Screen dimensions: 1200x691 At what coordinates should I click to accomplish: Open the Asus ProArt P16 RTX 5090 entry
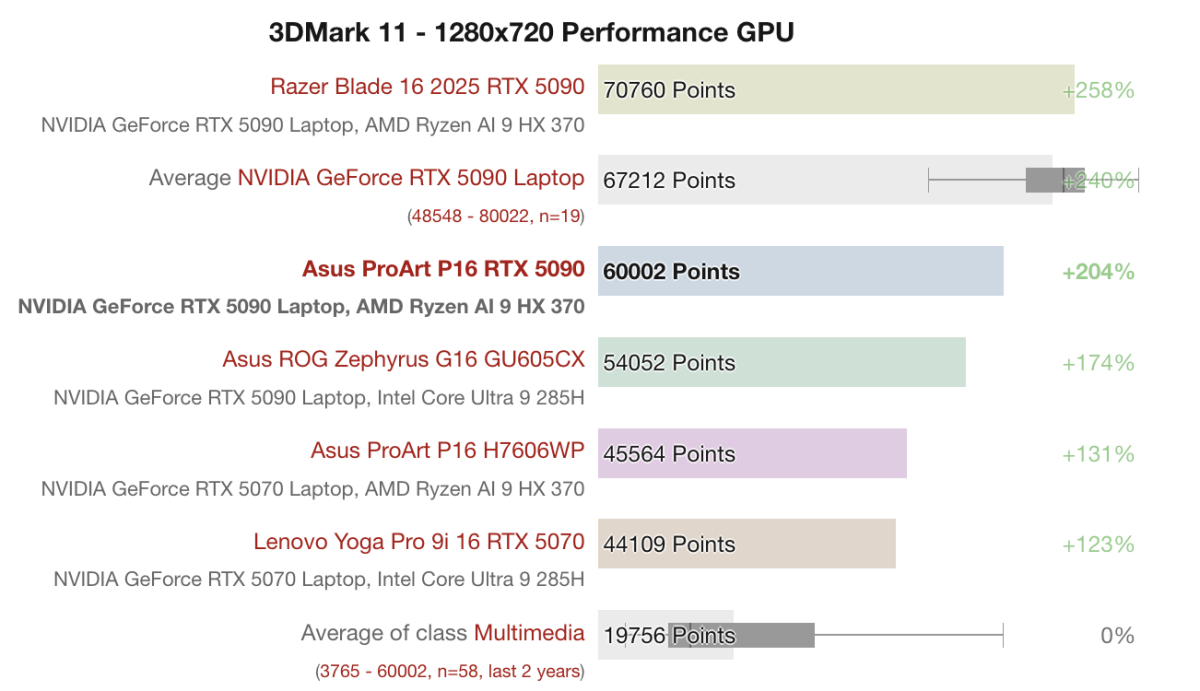click(x=443, y=269)
